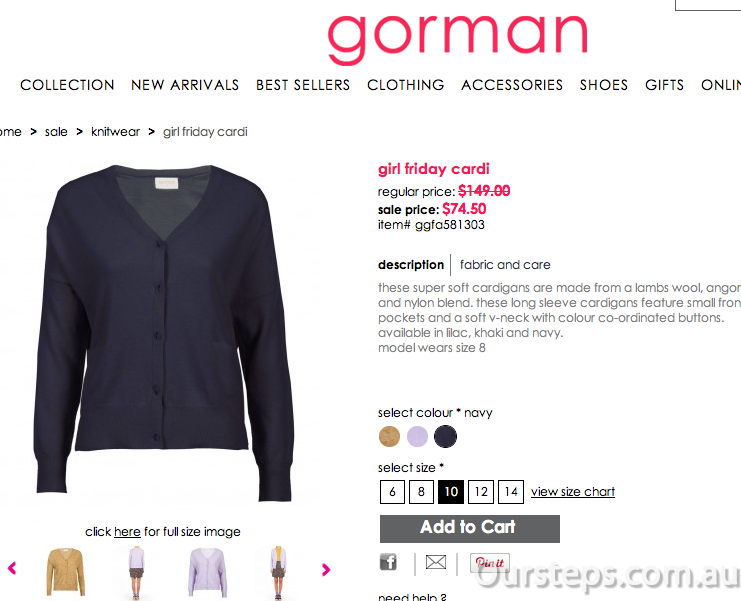
Task: Show next thumbnails with right pink arrow
Action: point(326,569)
